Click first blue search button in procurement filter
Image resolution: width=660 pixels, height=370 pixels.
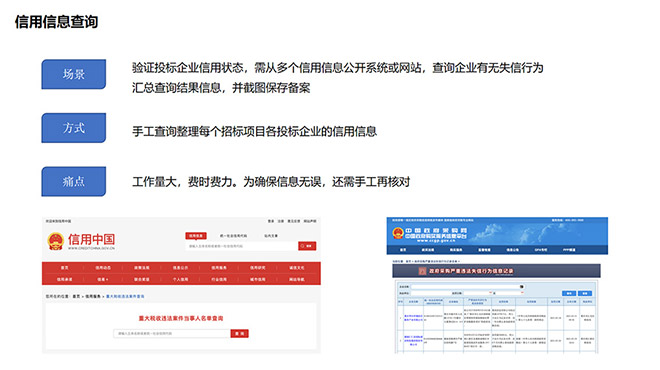point(569,293)
